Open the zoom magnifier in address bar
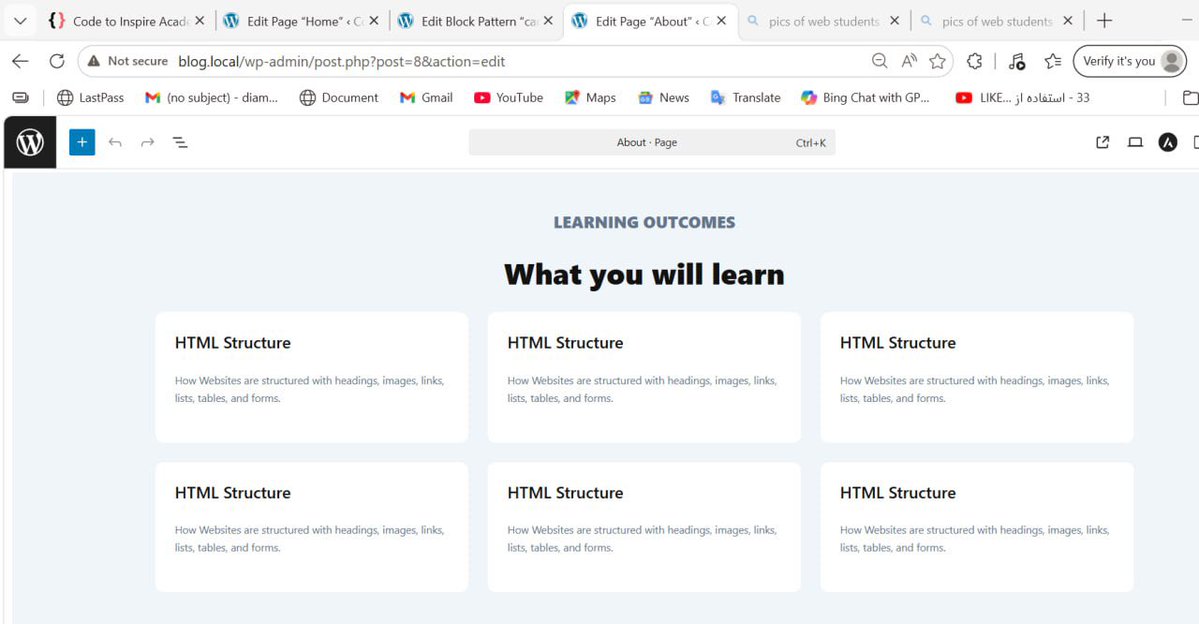Image resolution: width=1199 pixels, height=624 pixels. coord(880,61)
